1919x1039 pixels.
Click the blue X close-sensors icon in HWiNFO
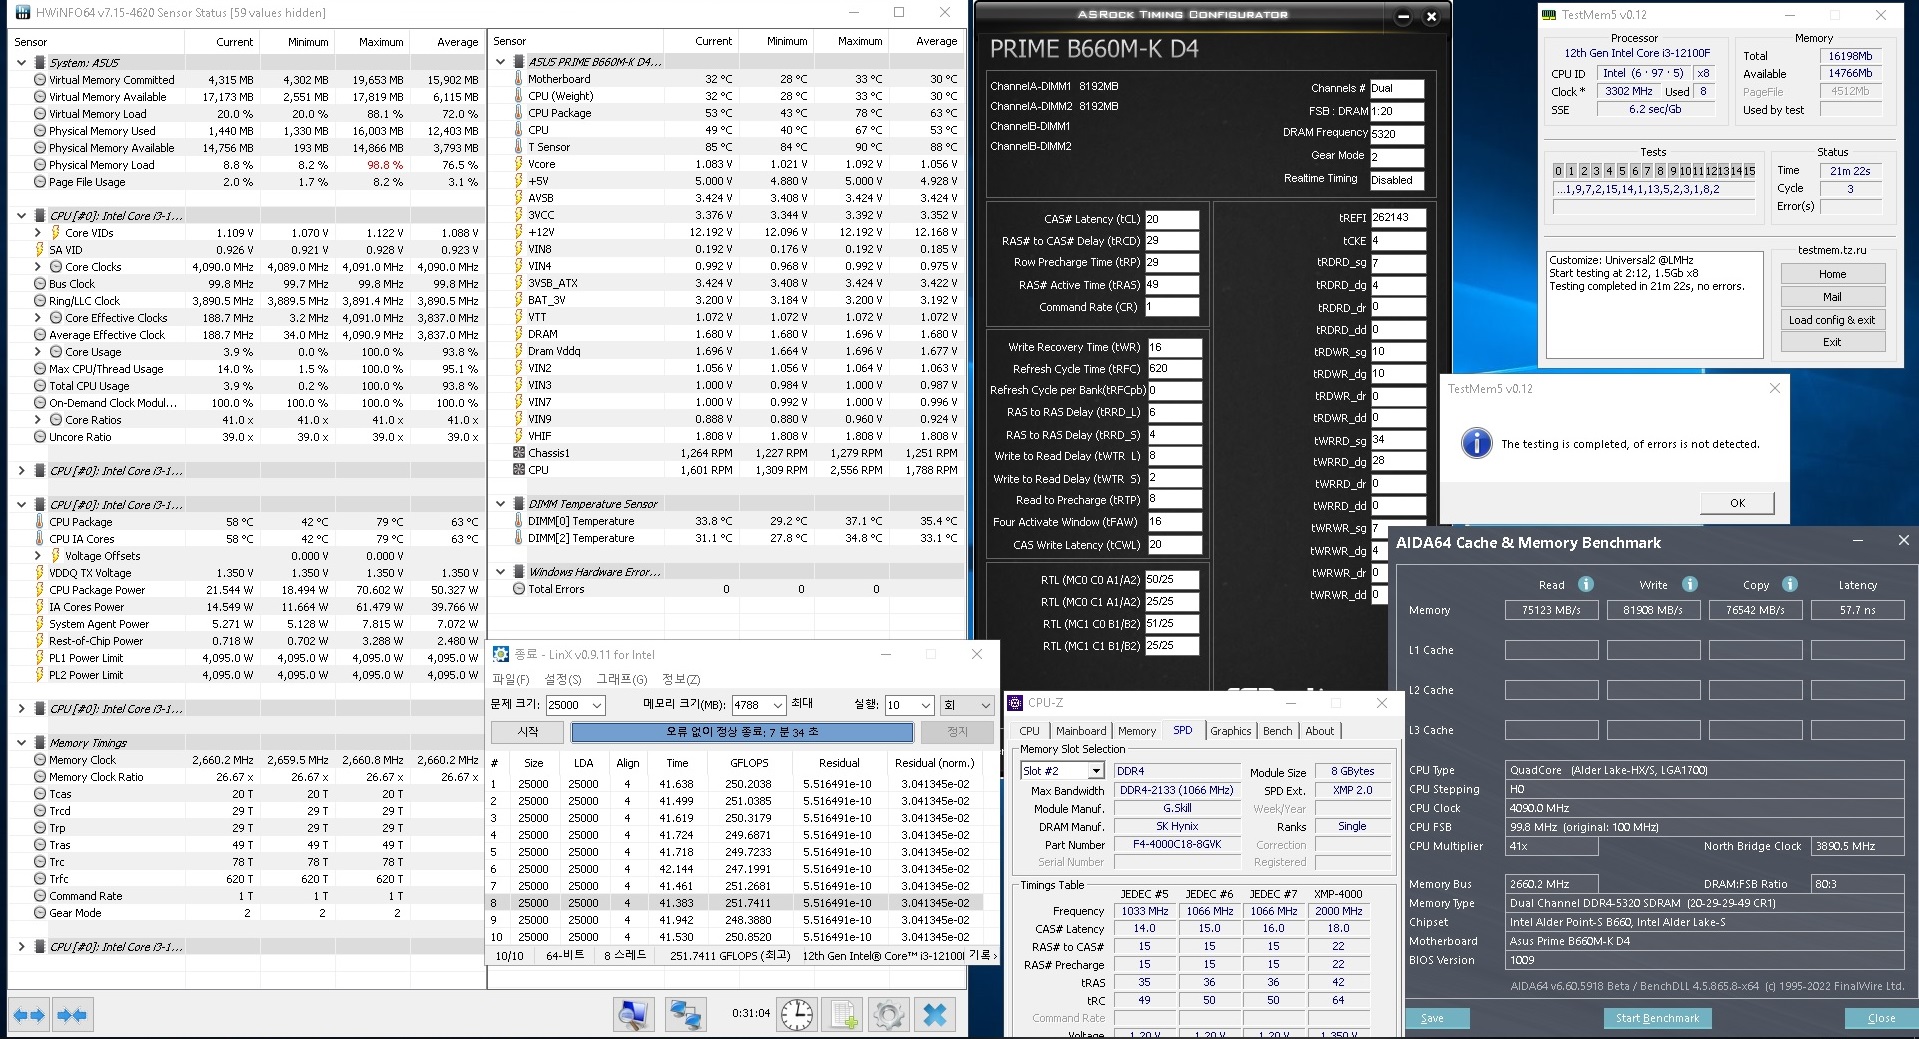click(935, 1015)
